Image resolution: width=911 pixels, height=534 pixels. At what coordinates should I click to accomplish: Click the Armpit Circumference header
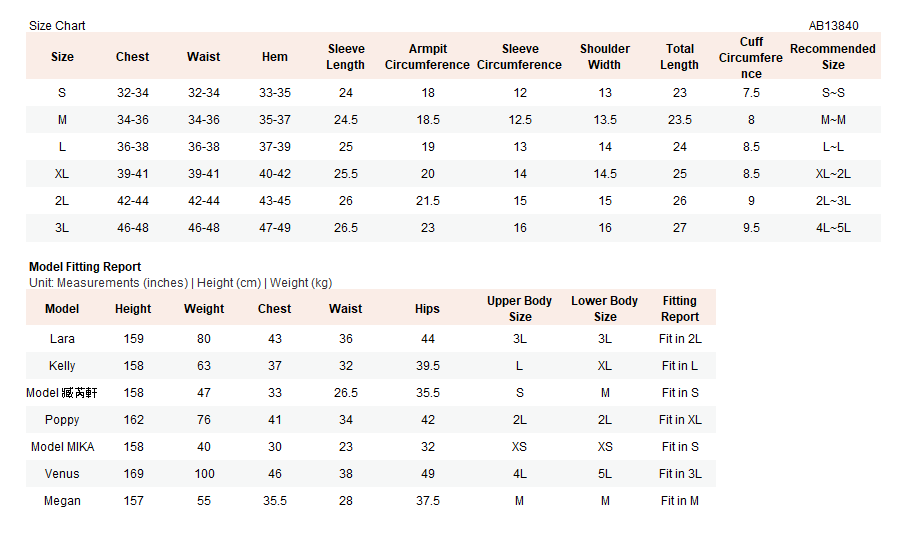click(x=428, y=57)
